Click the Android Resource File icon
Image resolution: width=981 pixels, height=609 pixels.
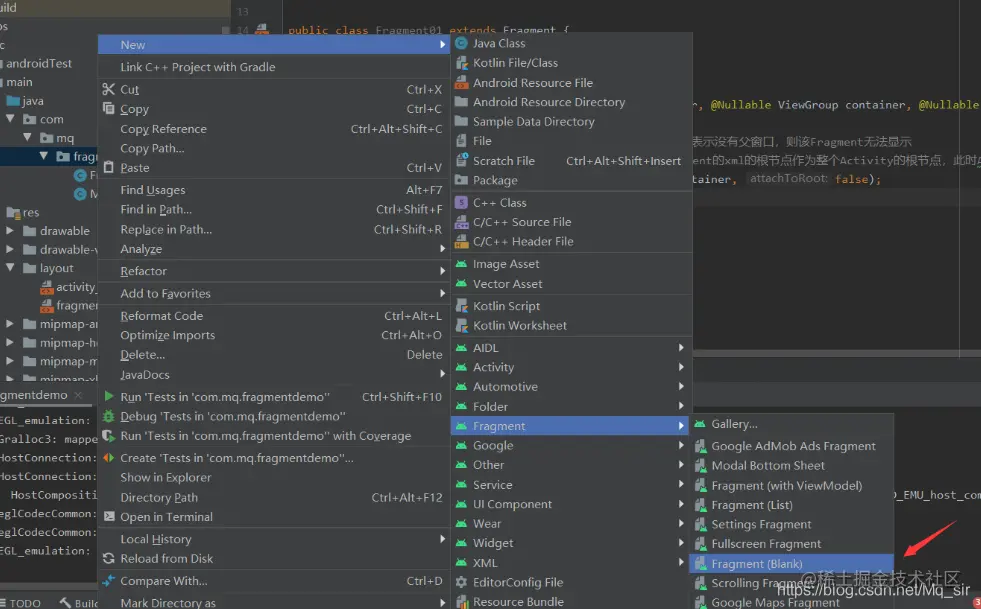tap(461, 83)
